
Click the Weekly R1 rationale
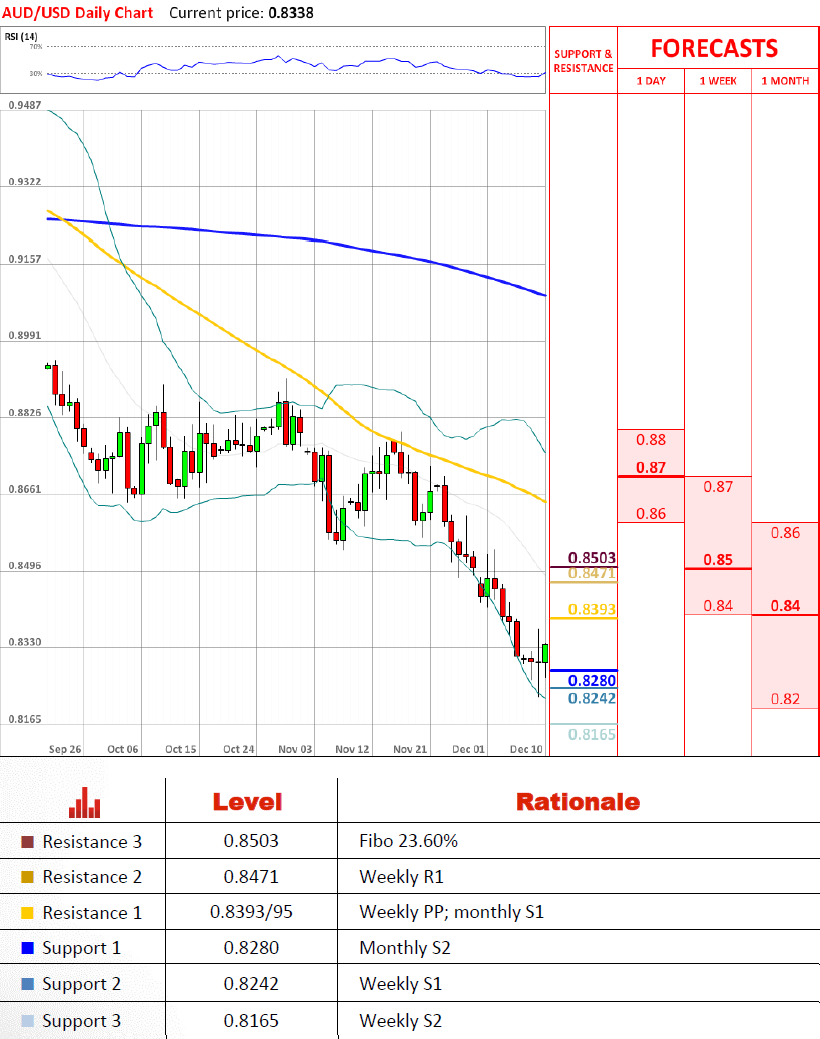click(x=401, y=877)
